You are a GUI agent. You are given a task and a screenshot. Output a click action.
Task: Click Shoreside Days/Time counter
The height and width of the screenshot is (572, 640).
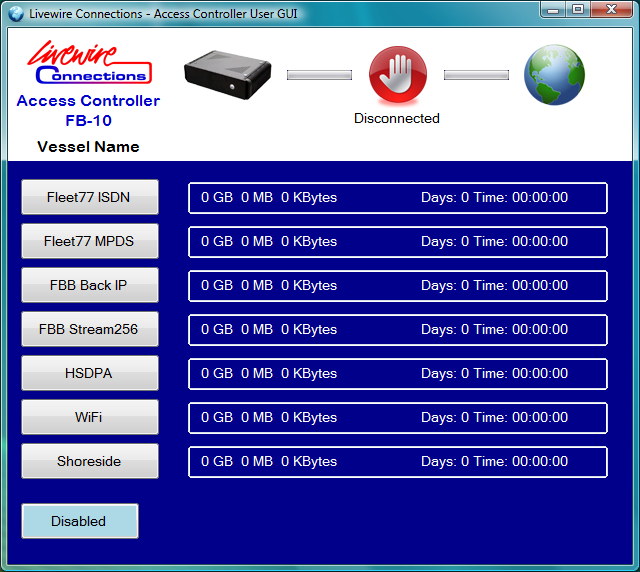click(x=494, y=461)
